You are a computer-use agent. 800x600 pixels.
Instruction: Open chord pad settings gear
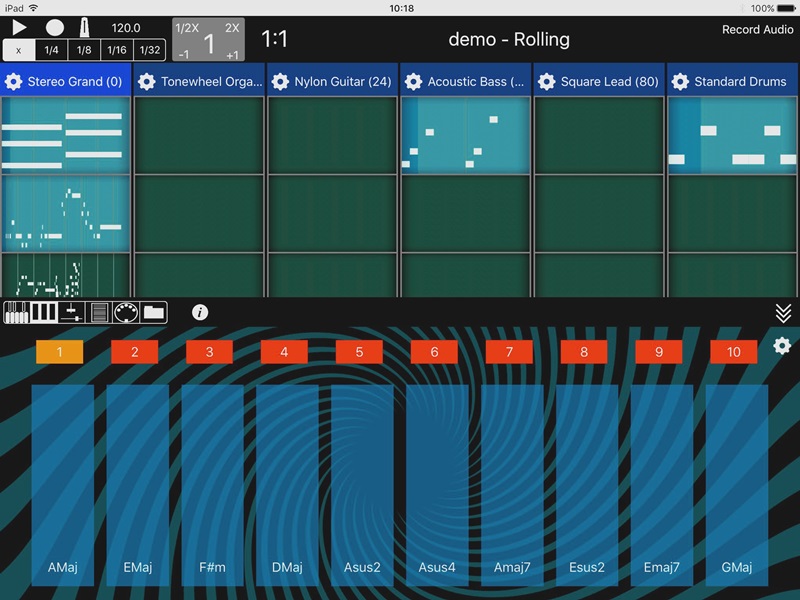tap(782, 346)
